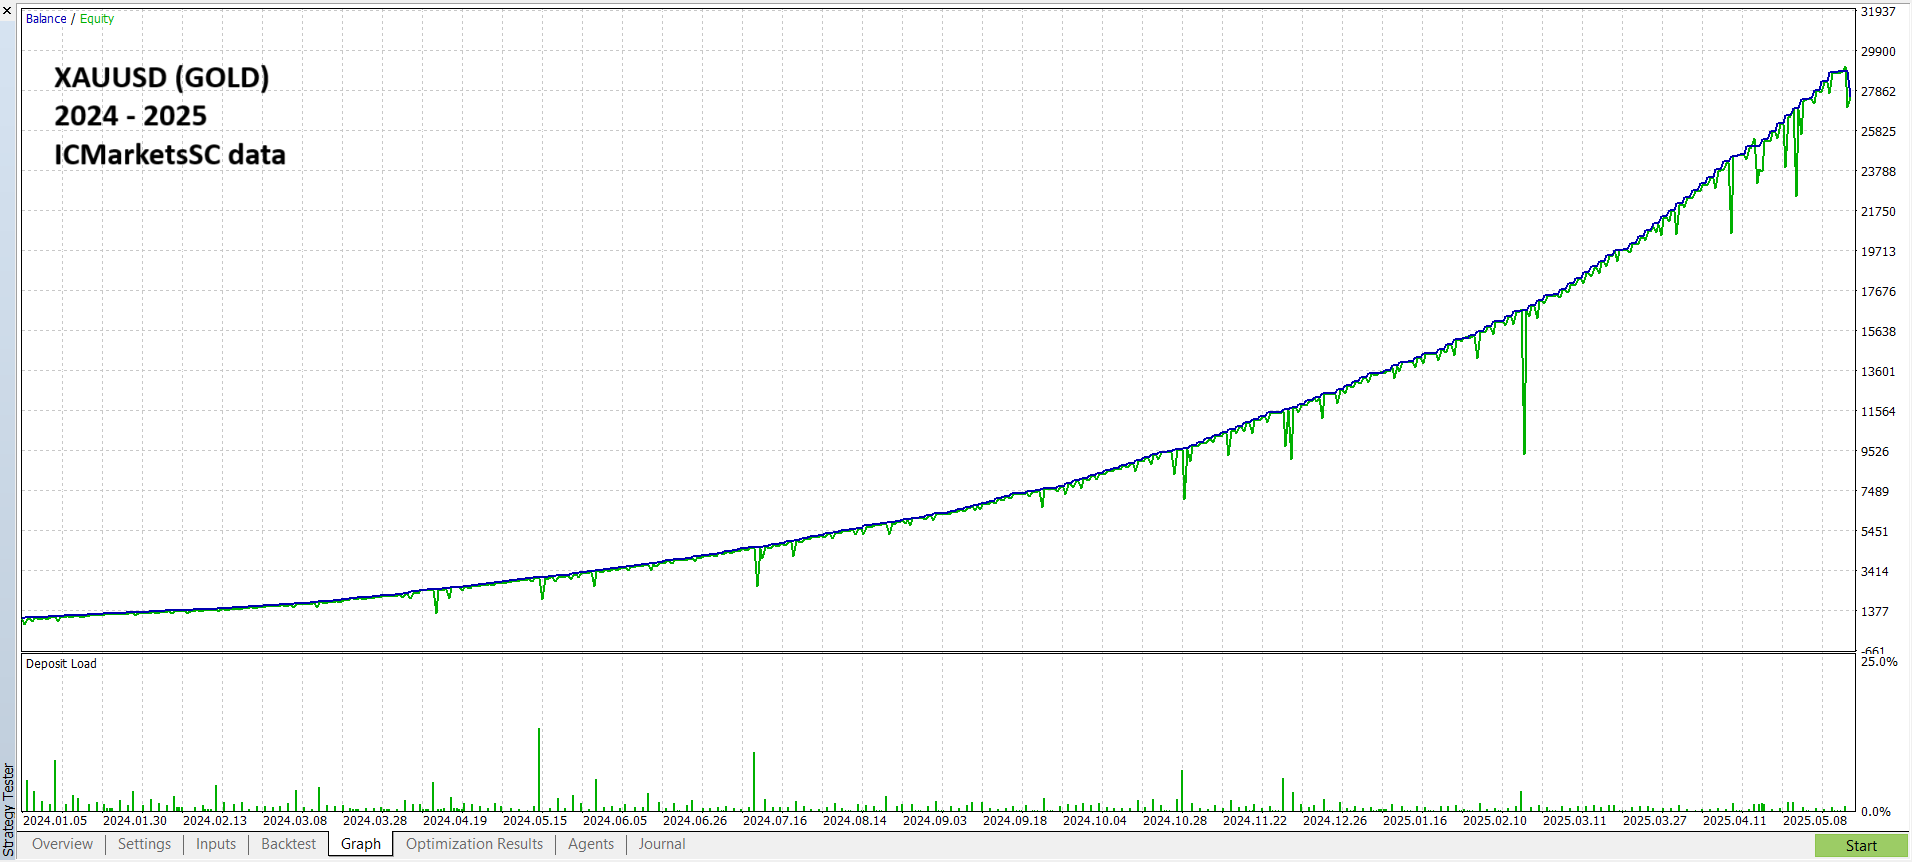Click the 15638 axis value
The image size is (1912, 862).
(1878, 332)
